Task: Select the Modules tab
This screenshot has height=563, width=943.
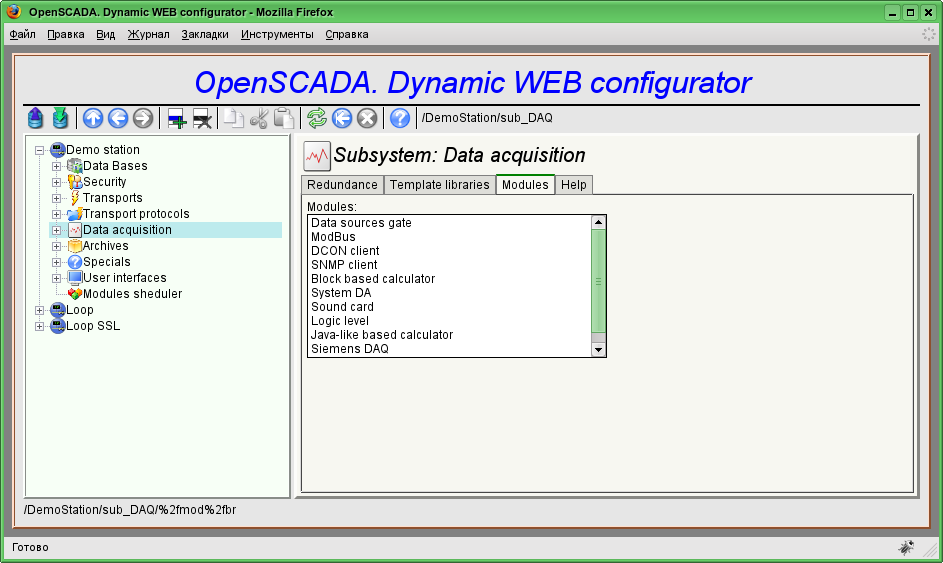Action: (x=525, y=185)
